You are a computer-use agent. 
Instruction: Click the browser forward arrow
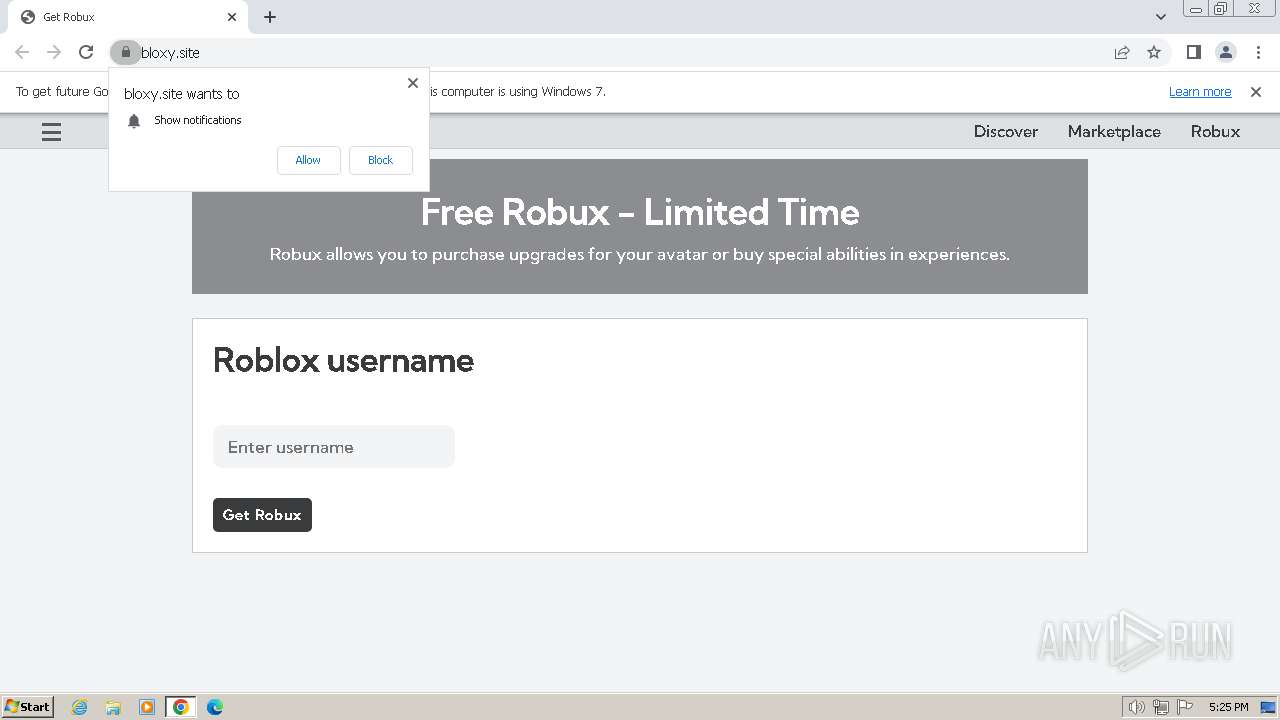(54, 52)
